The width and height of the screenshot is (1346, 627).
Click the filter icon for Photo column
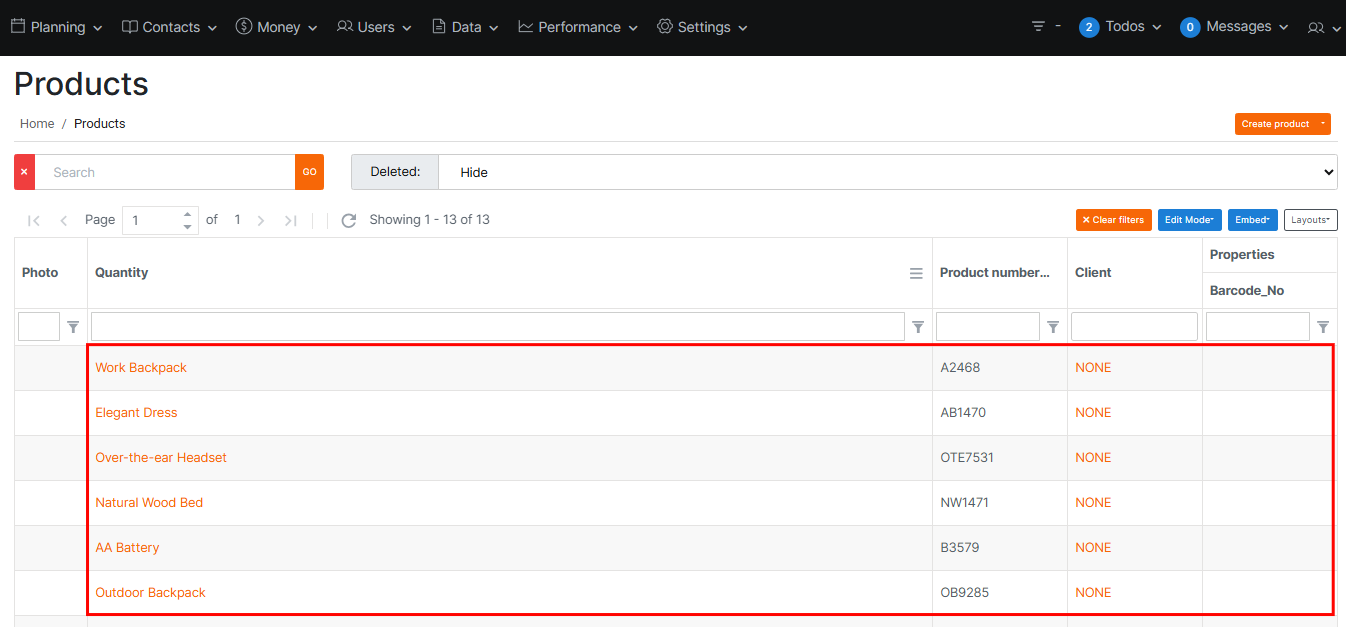(73, 327)
